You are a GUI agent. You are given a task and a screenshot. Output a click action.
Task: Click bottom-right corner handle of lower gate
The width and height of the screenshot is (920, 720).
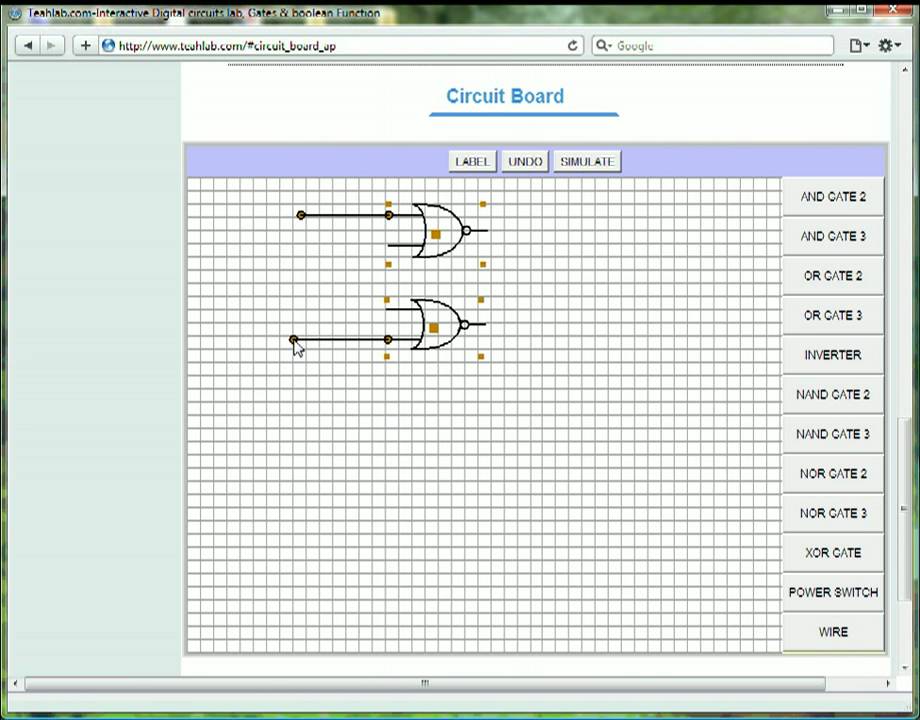click(481, 356)
